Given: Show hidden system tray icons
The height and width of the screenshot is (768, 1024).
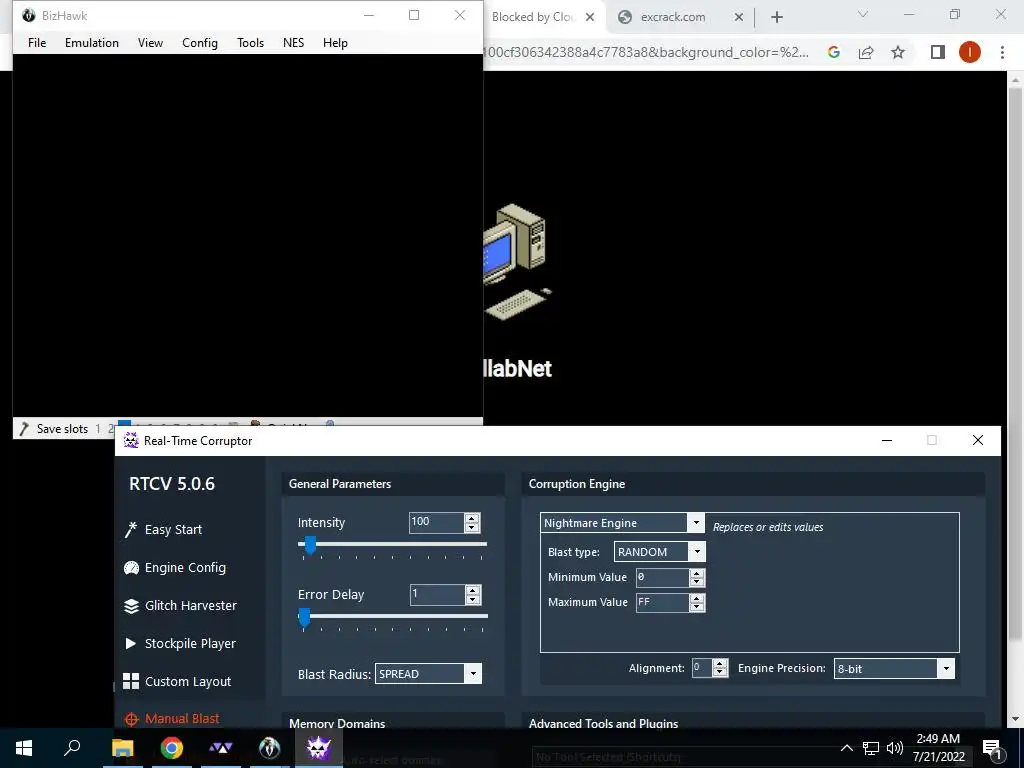Looking at the screenshot, I should [846, 748].
